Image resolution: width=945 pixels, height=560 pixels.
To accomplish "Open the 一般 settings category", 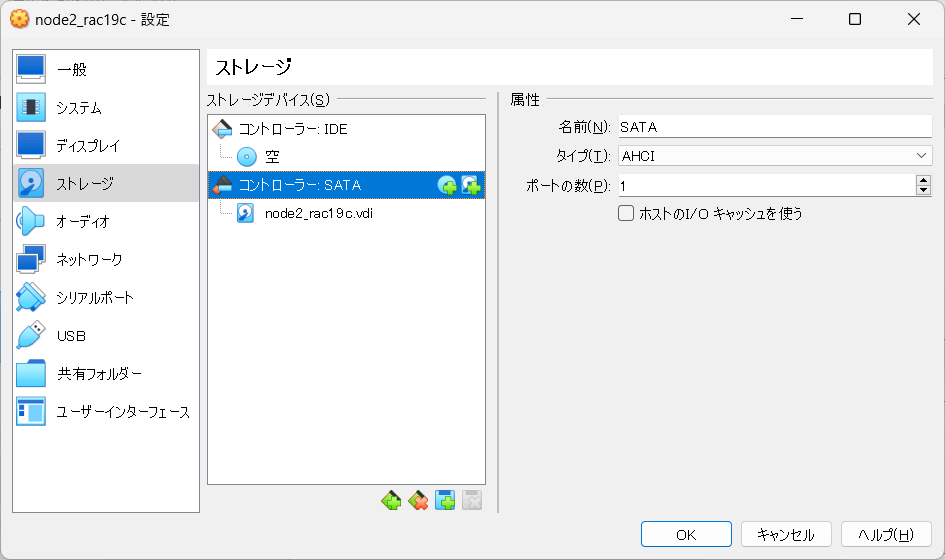I will [x=106, y=69].
